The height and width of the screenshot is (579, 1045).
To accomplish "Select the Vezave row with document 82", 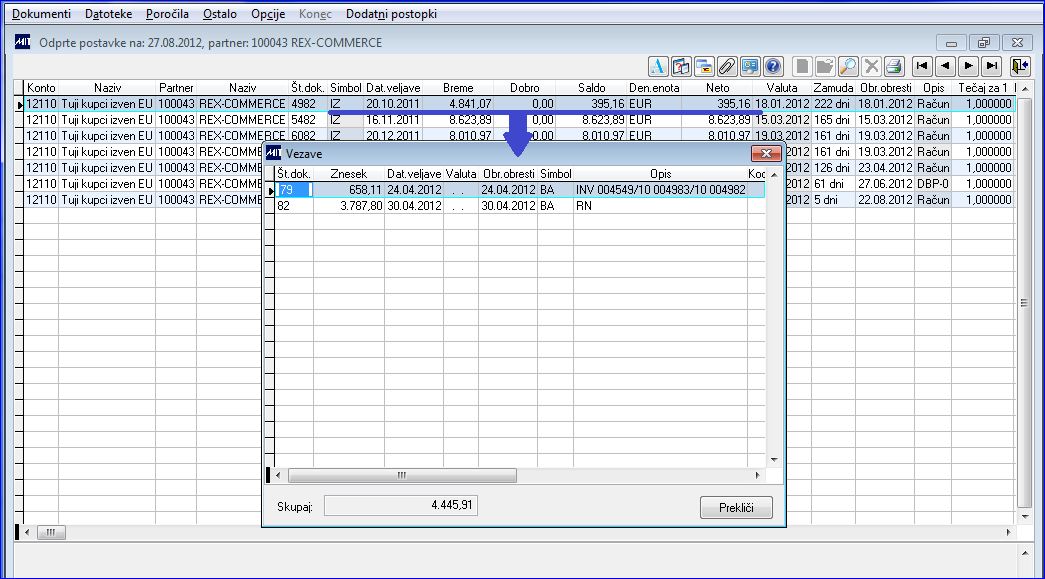I will tap(511, 206).
